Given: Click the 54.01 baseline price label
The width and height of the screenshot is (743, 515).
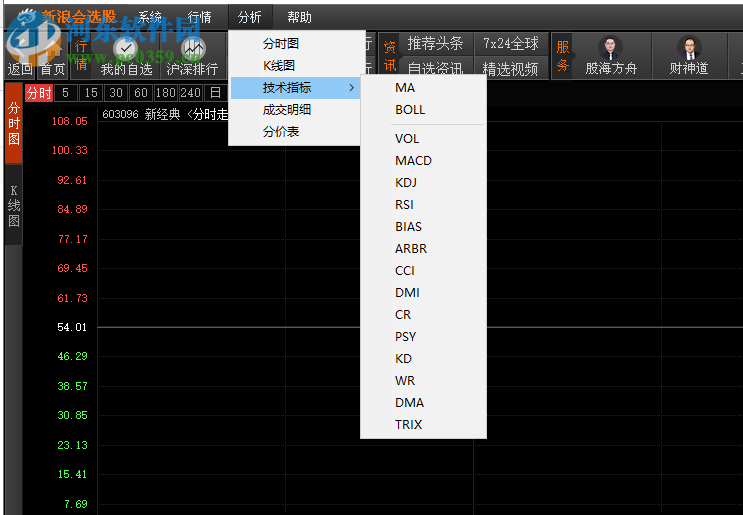Looking at the screenshot, I should click(72, 327).
